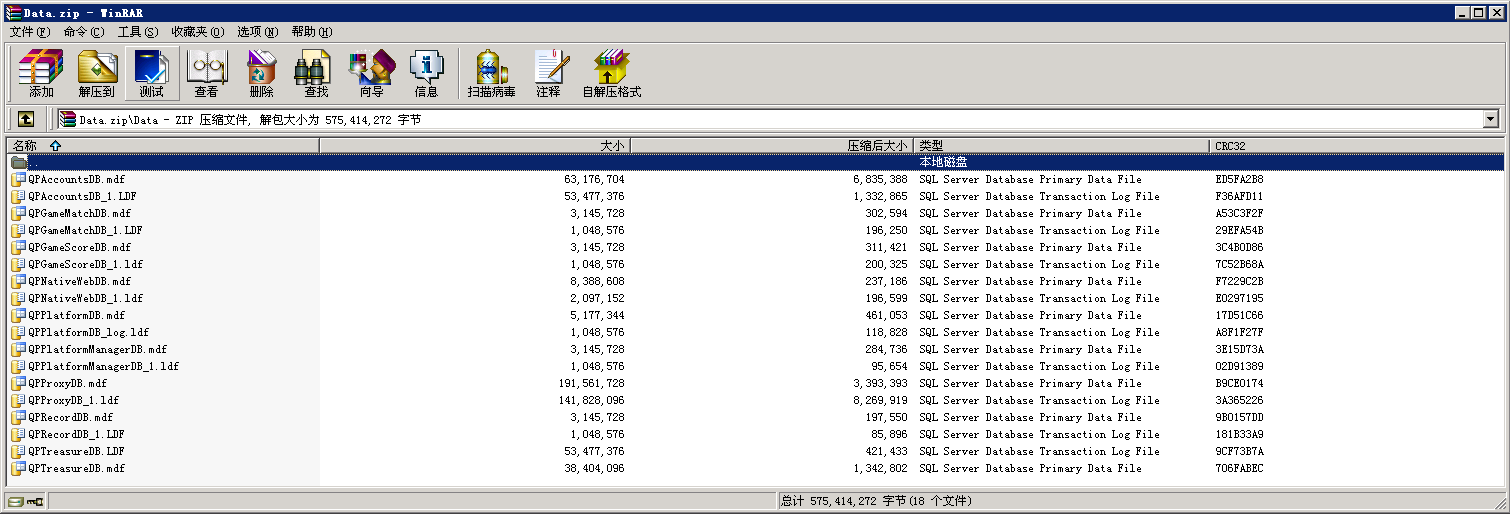Open the 工具(S) menu

(x=137, y=32)
